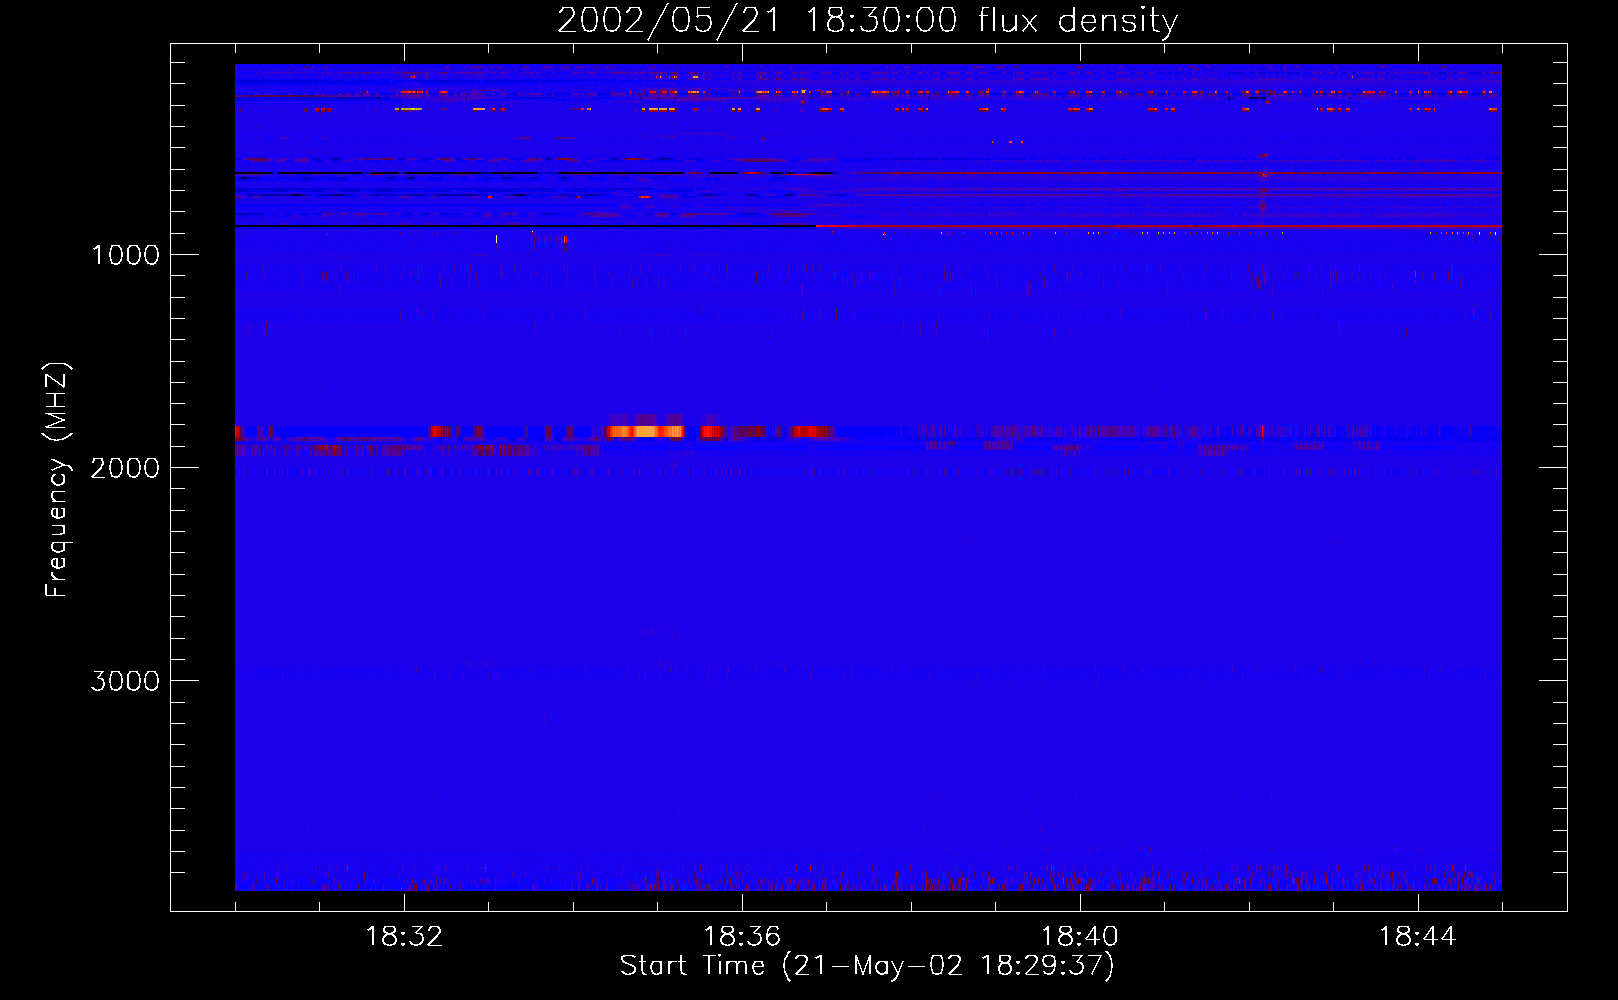Click the 'Start Time (21-May-02 18:29:37)' label

[867, 966]
